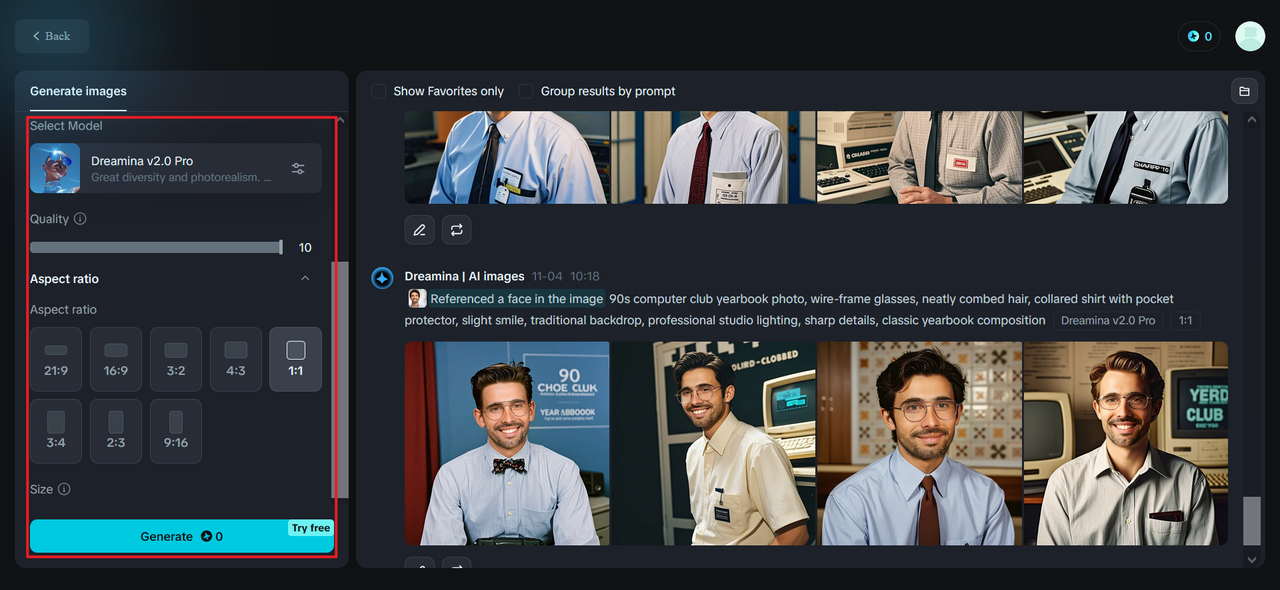Select the 3:2 aspect ratio
This screenshot has height=590, width=1280.
[176, 359]
